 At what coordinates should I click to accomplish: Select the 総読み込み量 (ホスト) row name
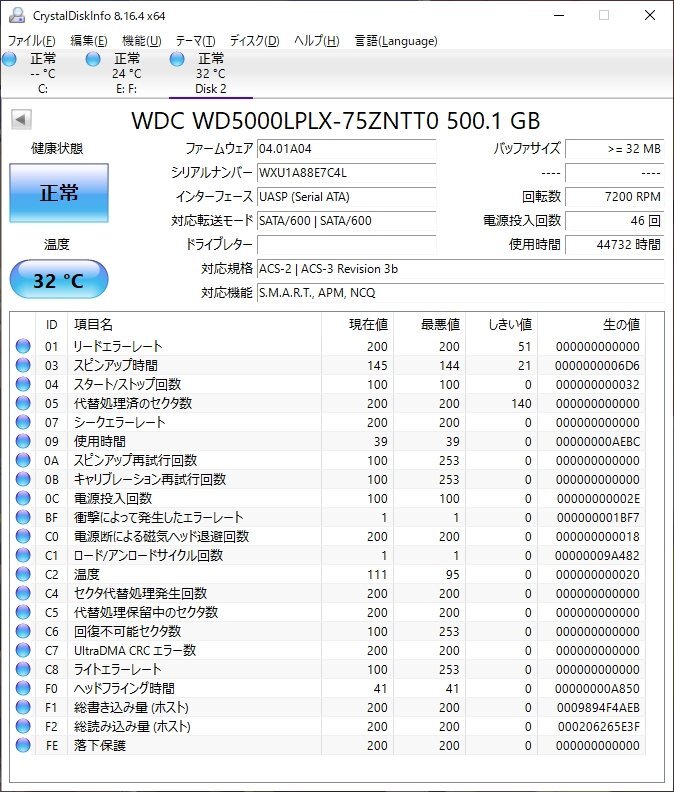[x=132, y=726]
